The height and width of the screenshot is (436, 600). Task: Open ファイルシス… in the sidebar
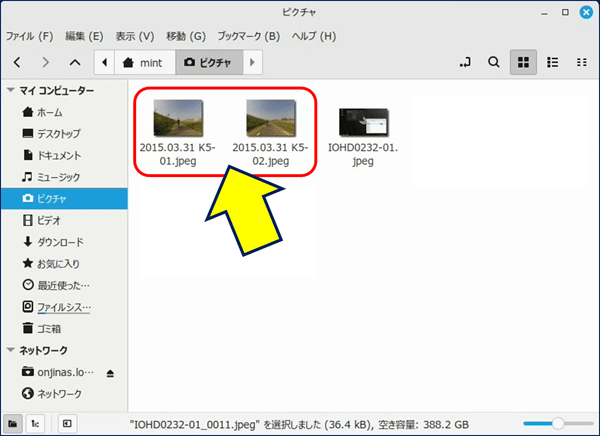click(x=64, y=307)
